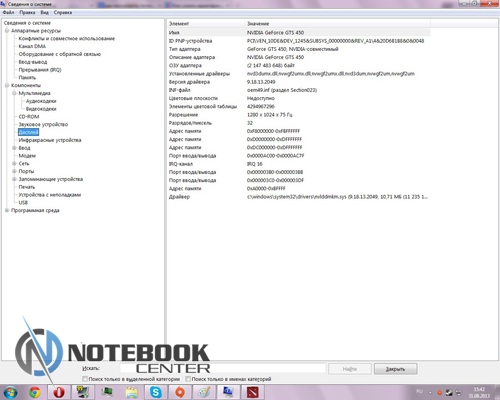Select the Драйвер row
The height and width of the screenshot is (400, 500).
pos(298,197)
